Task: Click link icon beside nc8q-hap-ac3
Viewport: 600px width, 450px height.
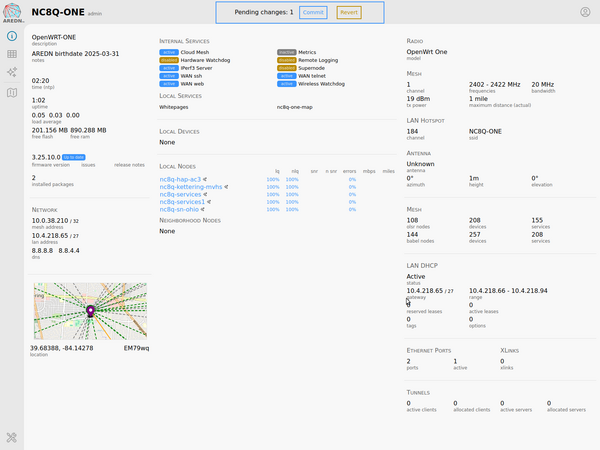Action: (x=206, y=179)
